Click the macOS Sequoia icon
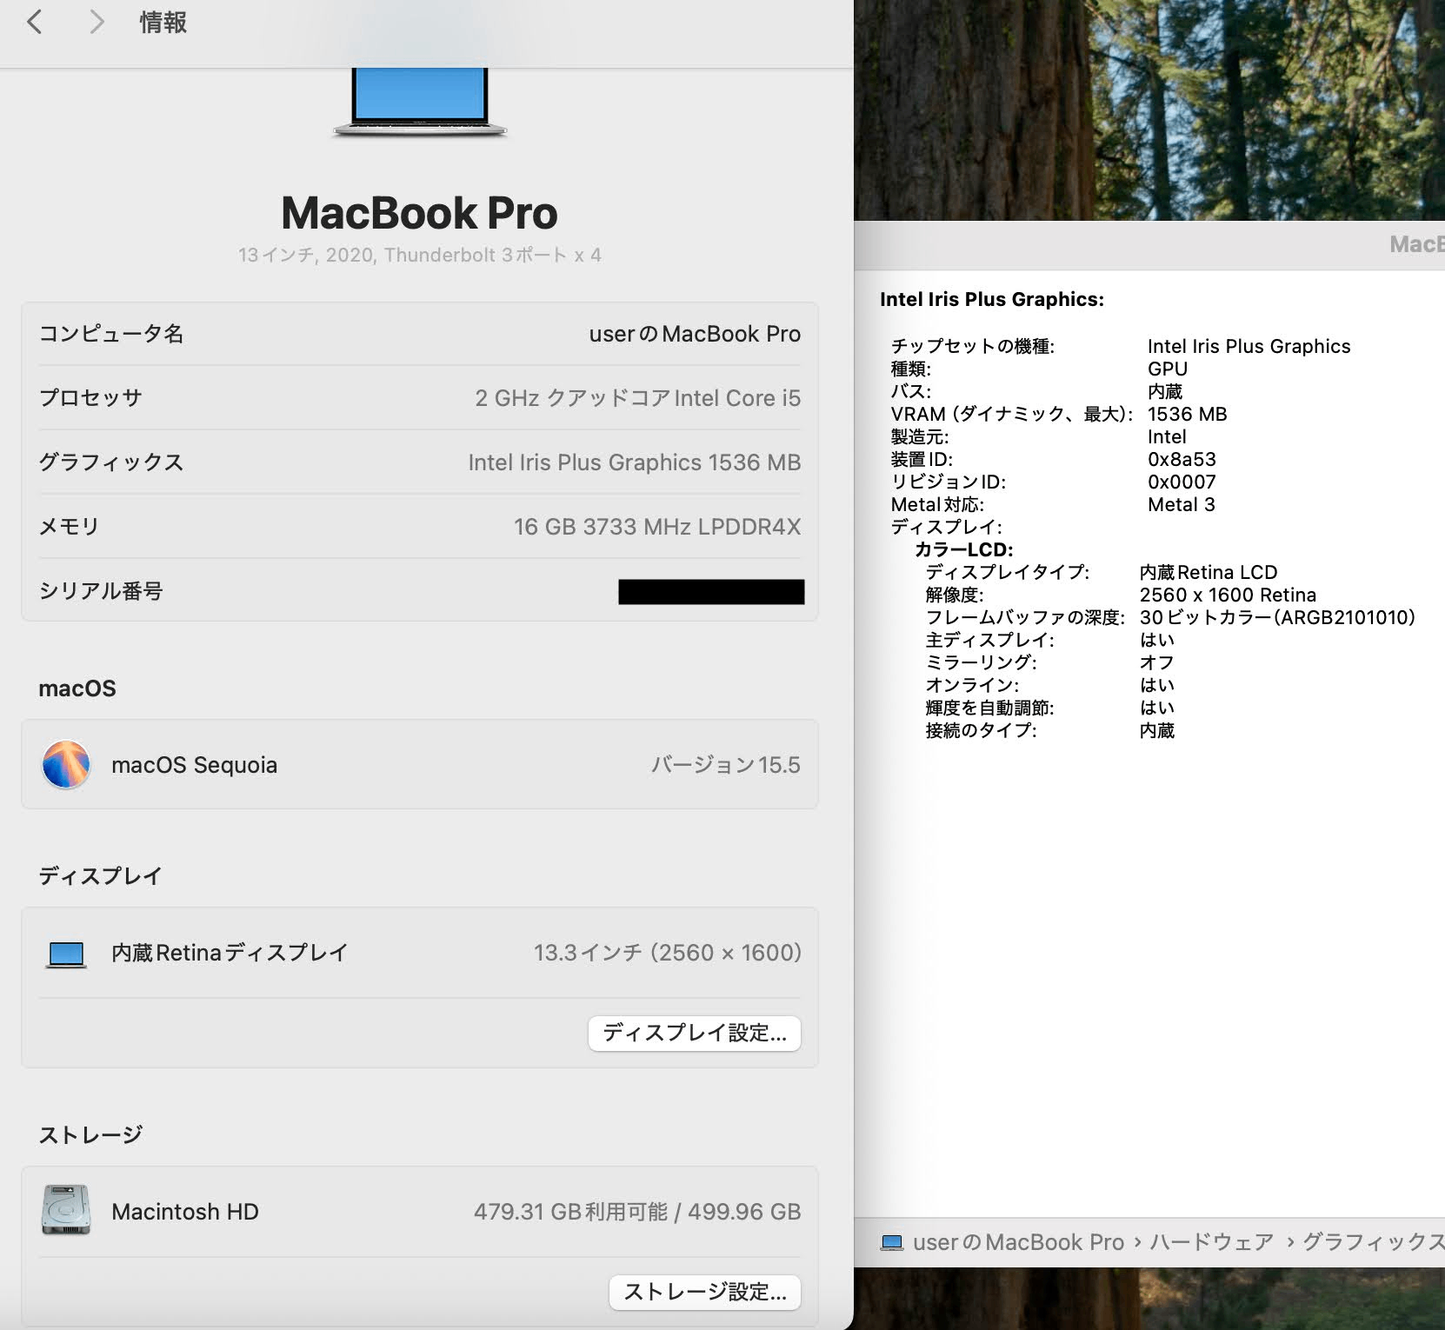This screenshot has width=1445, height=1330. [x=65, y=765]
